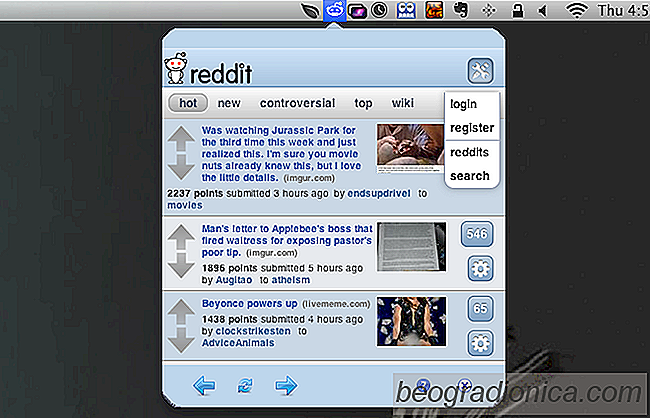Open the Jurassic Park post title link
Image resolution: width=650 pixels, height=418 pixels.
click(x=281, y=154)
